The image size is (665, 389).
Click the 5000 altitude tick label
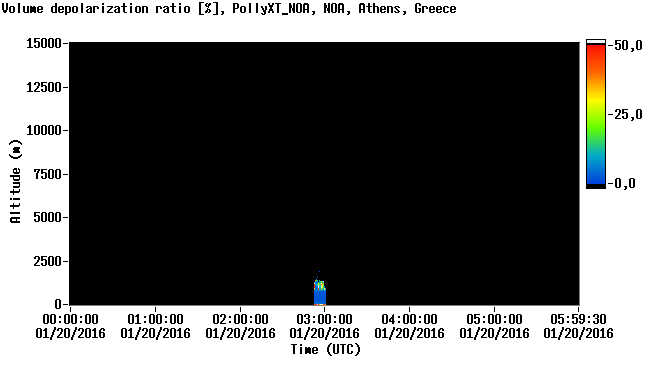click(48, 218)
